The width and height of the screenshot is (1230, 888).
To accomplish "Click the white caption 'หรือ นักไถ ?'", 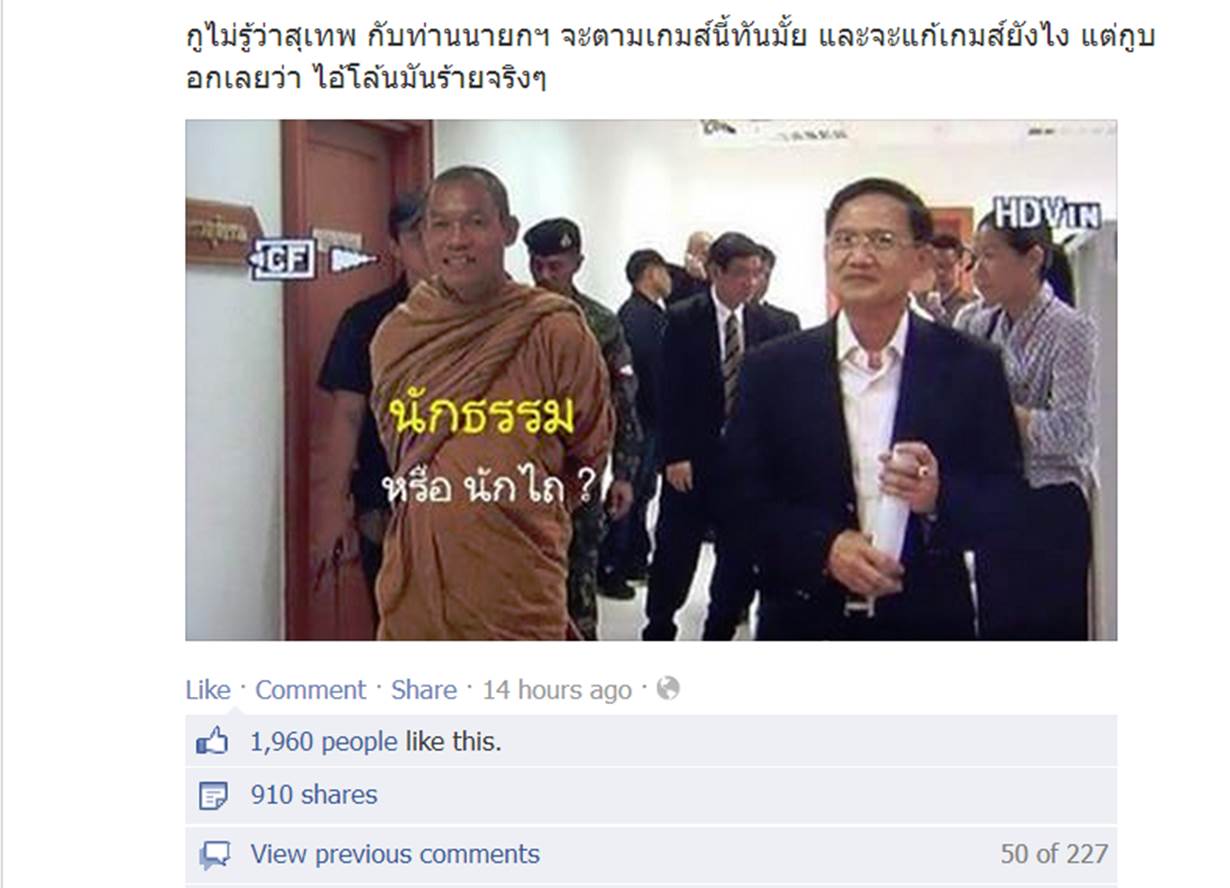I will tap(490, 489).
